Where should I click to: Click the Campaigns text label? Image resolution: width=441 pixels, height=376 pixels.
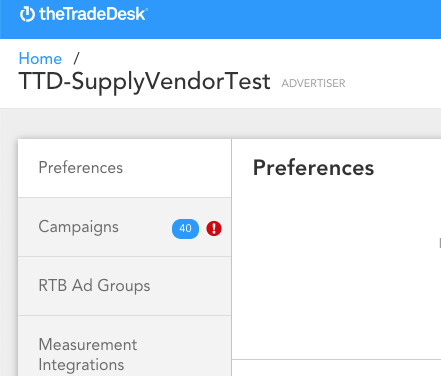pyautogui.click(x=78, y=227)
